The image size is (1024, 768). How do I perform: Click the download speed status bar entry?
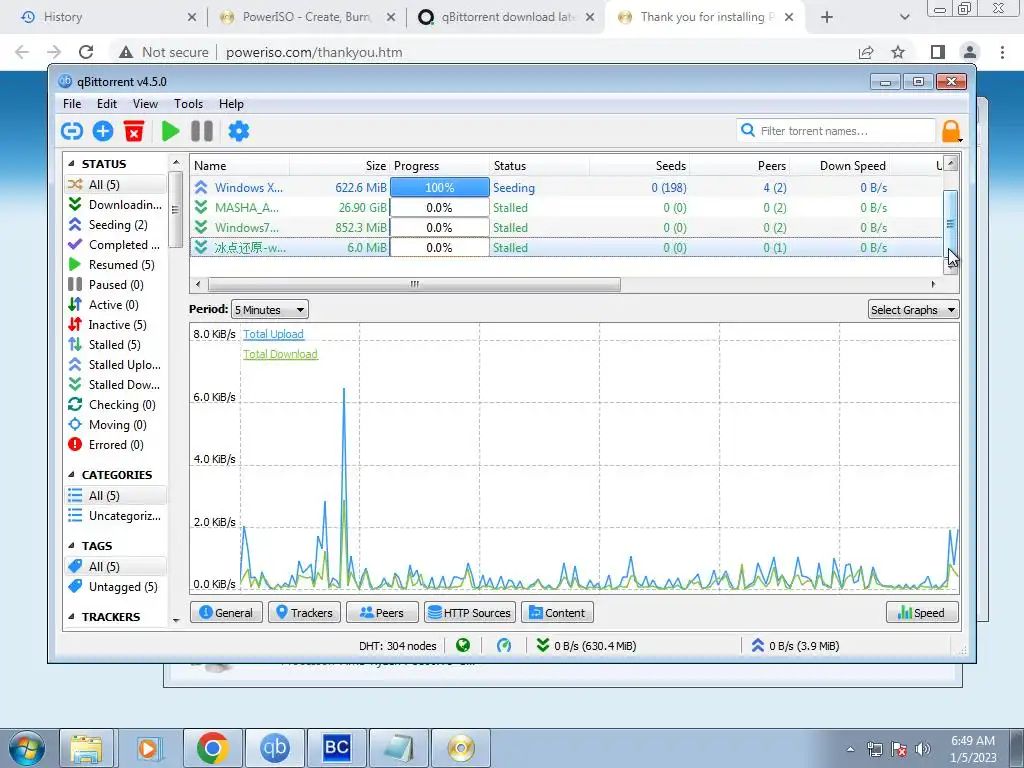coord(586,645)
